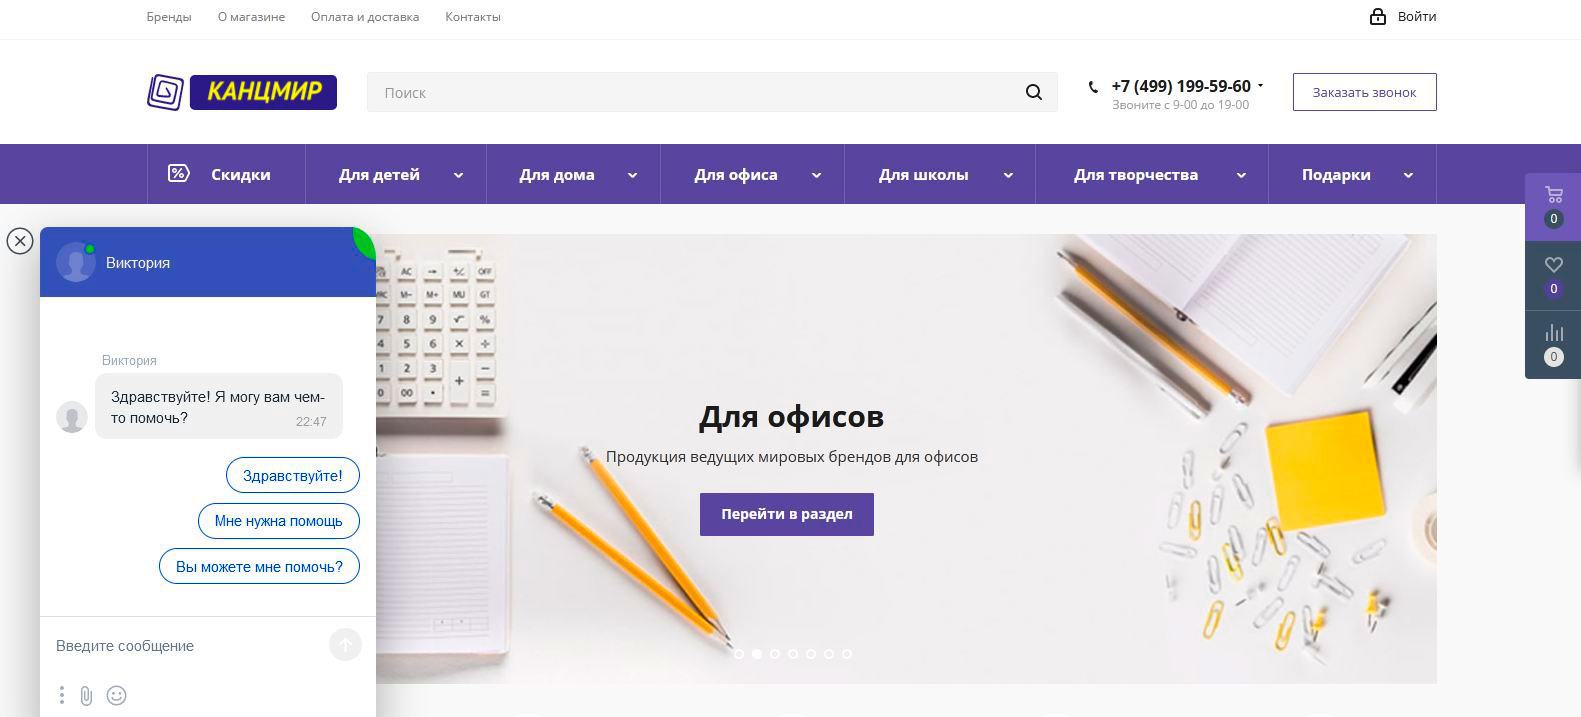Focus the Поиск search field

coord(695,92)
